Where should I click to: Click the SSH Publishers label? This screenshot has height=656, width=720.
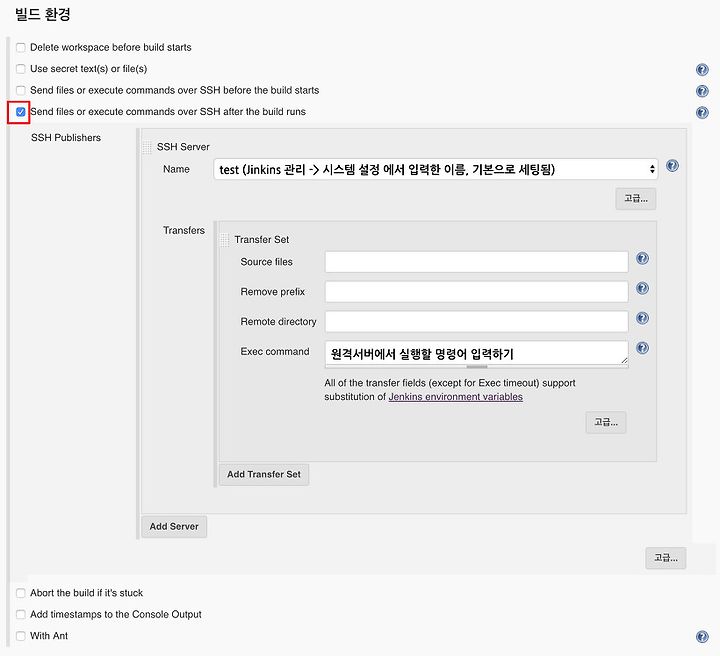click(66, 138)
